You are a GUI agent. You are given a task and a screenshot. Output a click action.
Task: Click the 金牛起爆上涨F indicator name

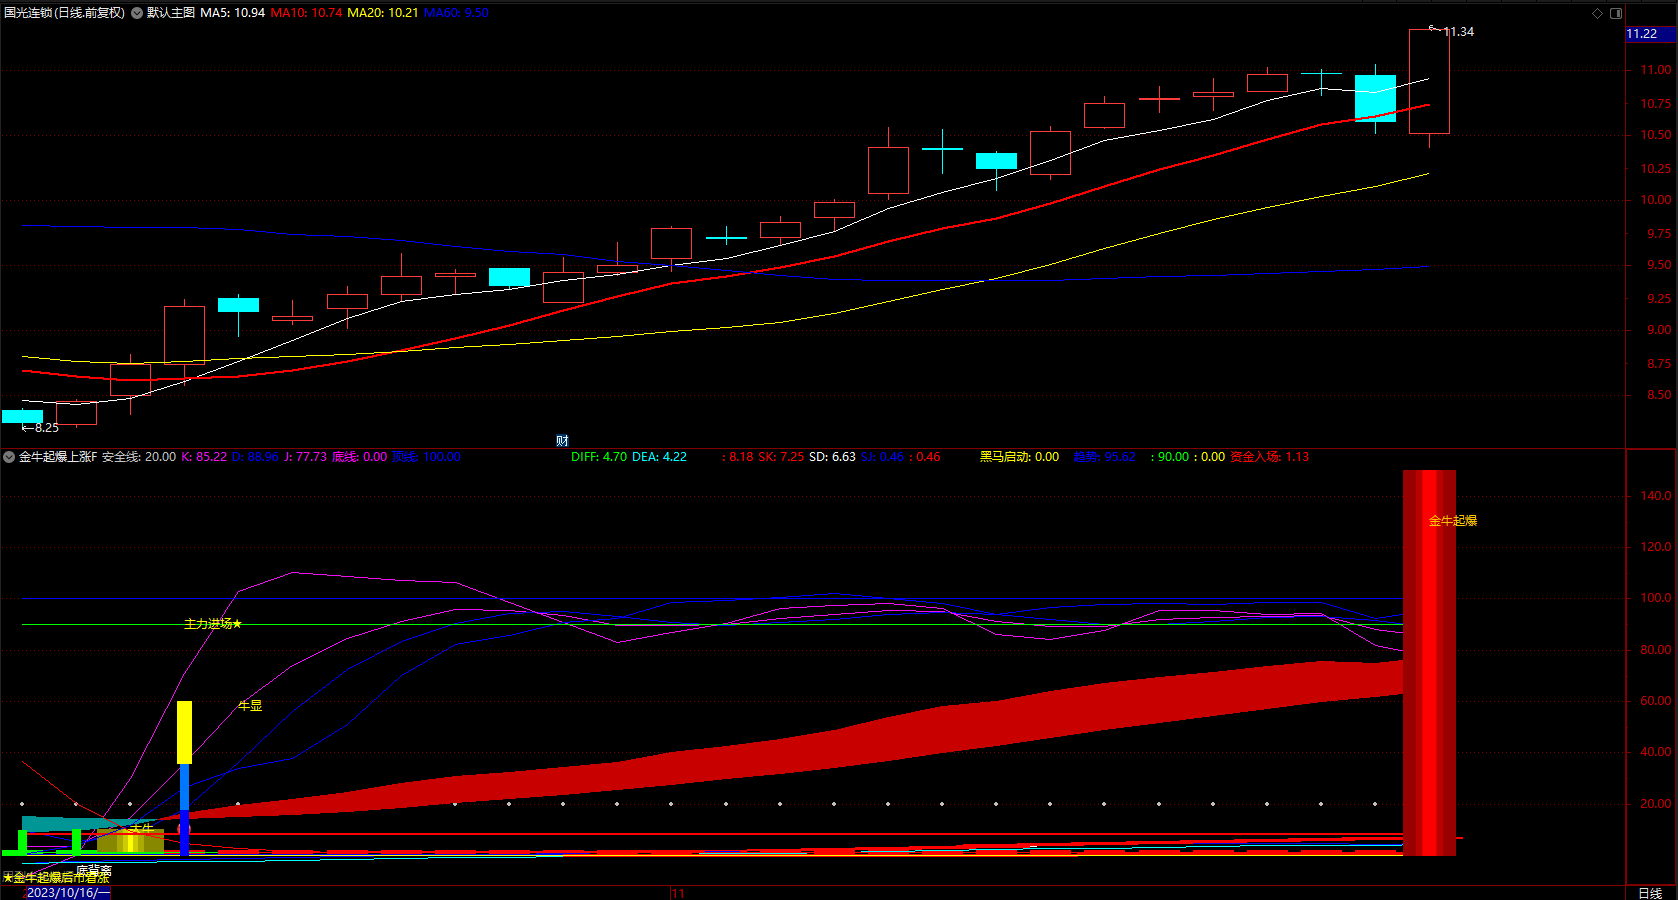coord(58,457)
